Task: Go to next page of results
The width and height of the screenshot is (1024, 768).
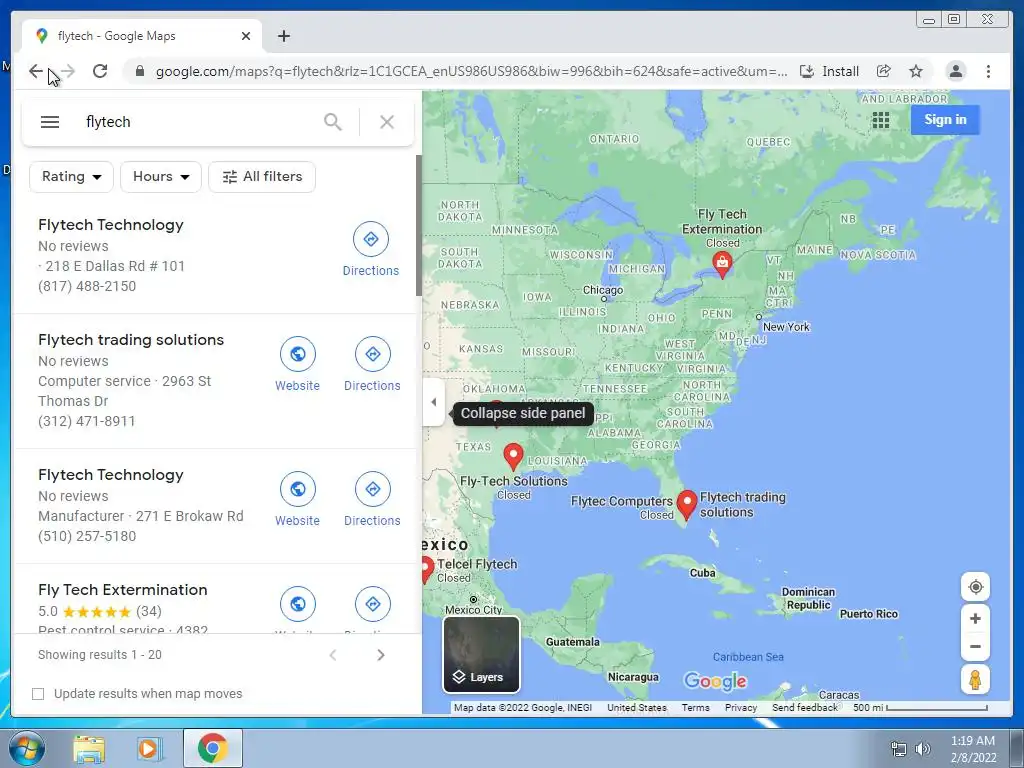Action: click(381, 655)
